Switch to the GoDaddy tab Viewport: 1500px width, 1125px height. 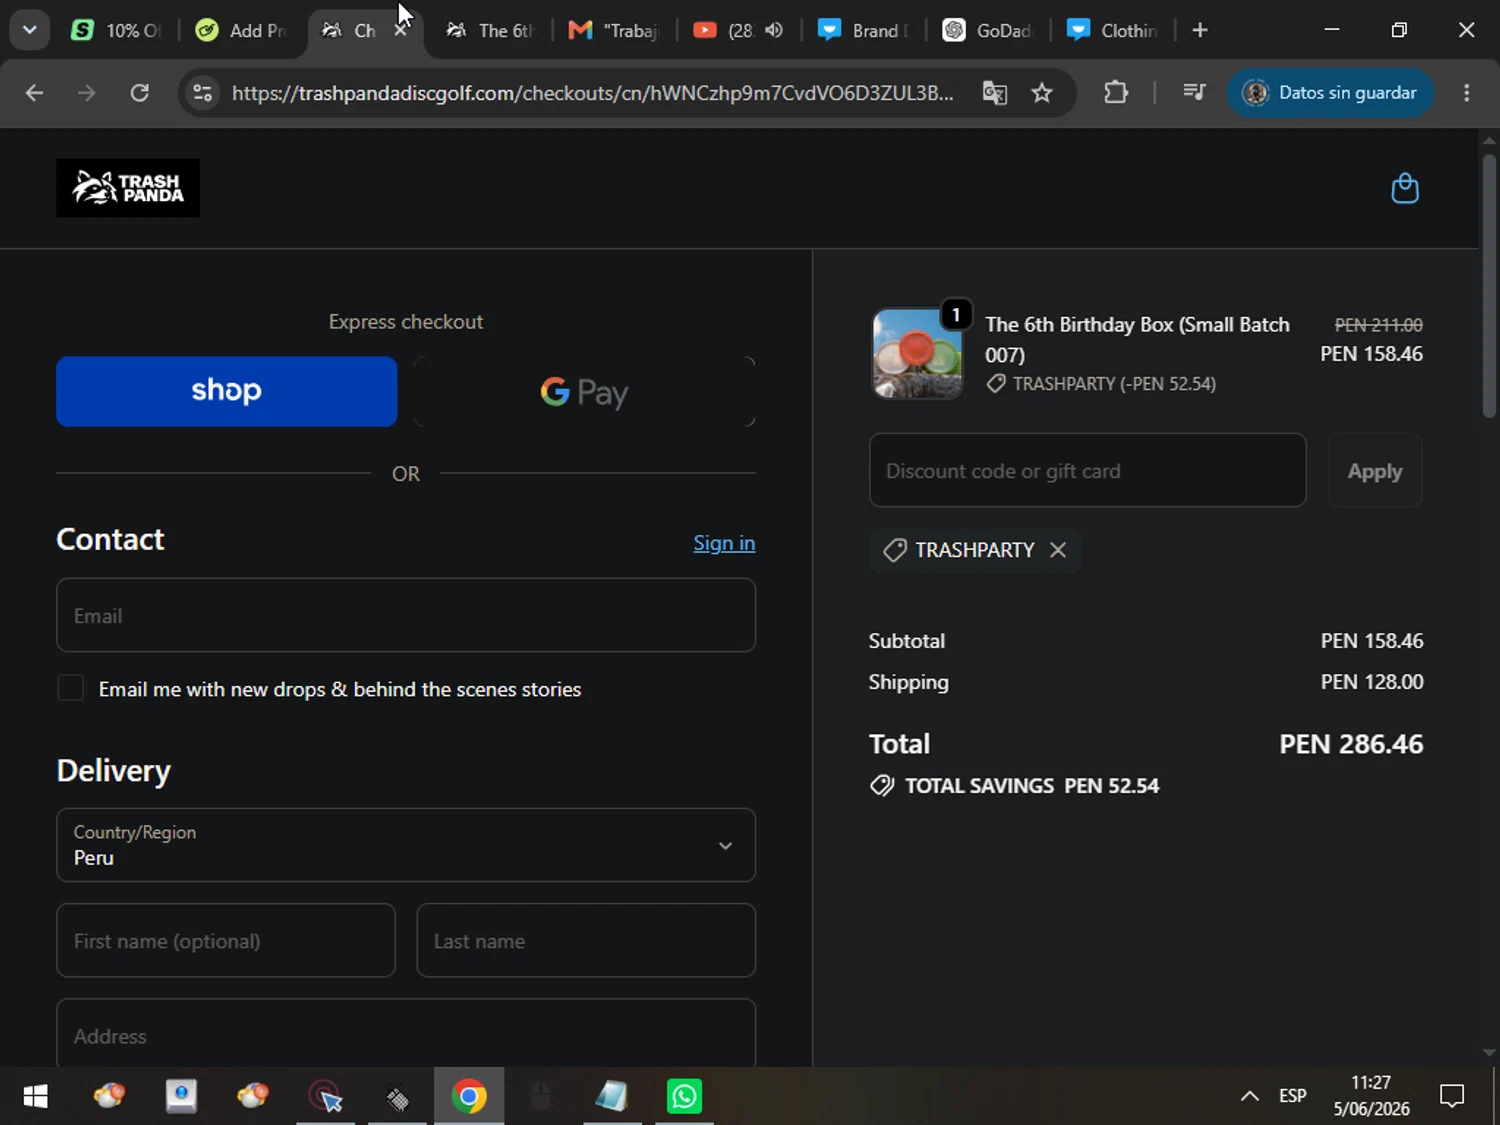[987, 30]
